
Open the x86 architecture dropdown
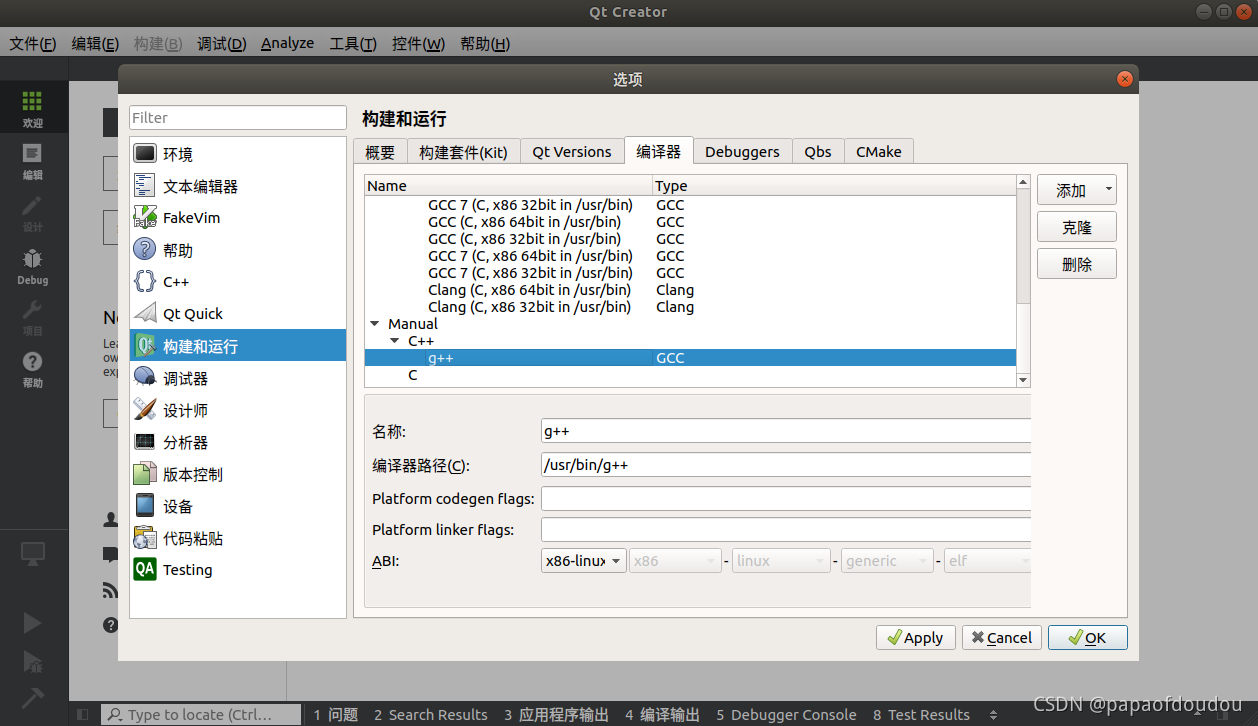tap(675, 561)
